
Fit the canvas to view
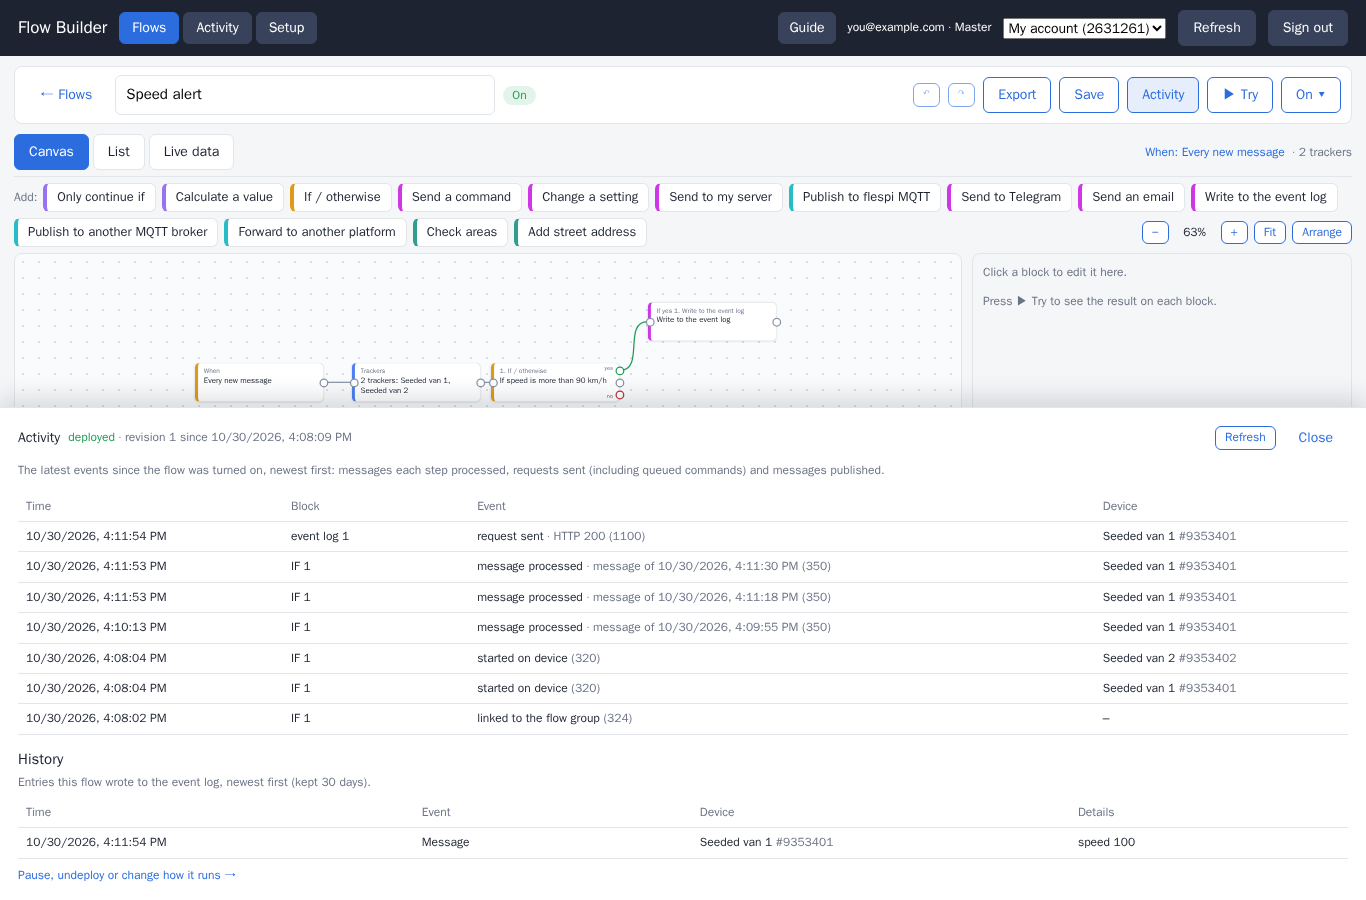[x=1270, y=232]
